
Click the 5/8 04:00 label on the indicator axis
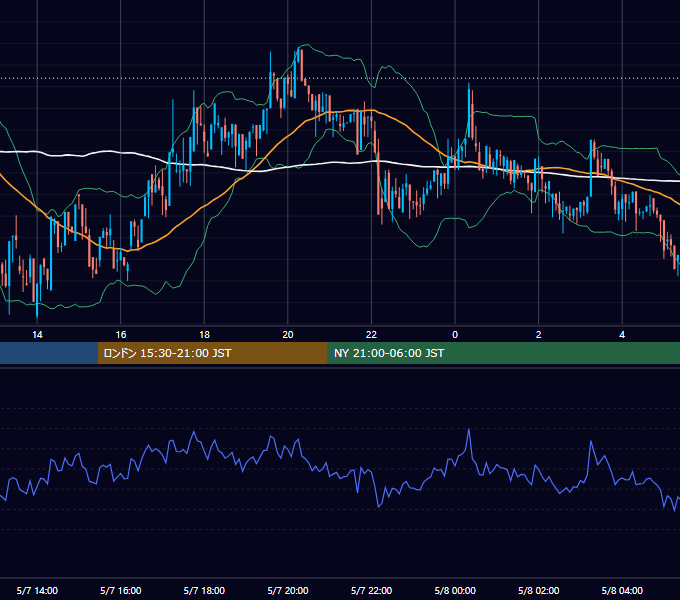pyautogui.click(x=622, y=590)
